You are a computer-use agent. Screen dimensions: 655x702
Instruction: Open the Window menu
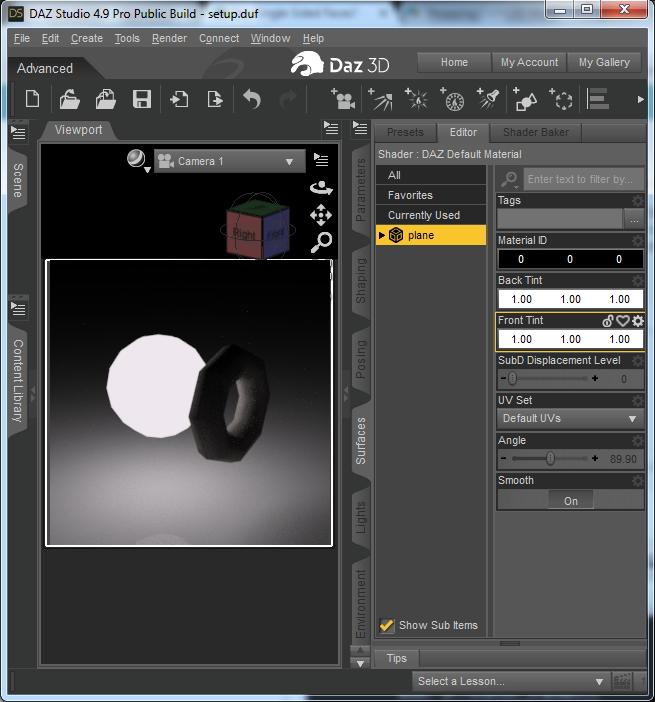click(x=270, y=39)
